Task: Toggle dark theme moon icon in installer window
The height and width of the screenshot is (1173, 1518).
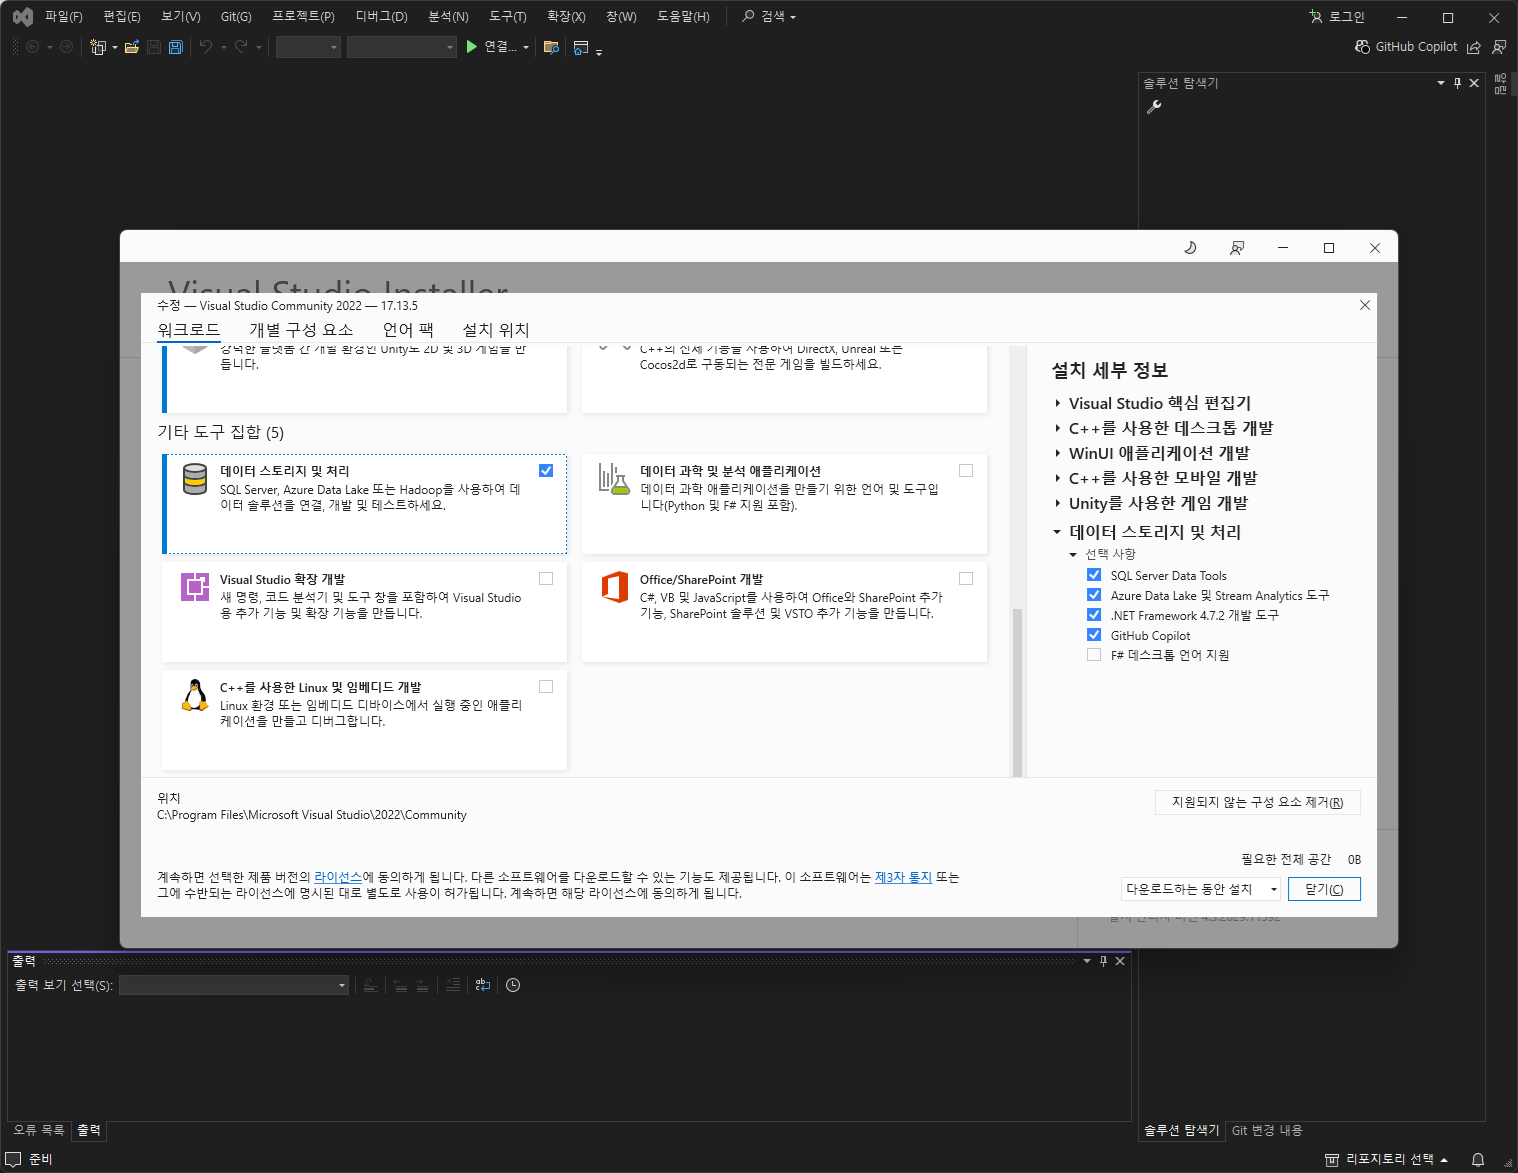Action: click(x=1190, y=248)
